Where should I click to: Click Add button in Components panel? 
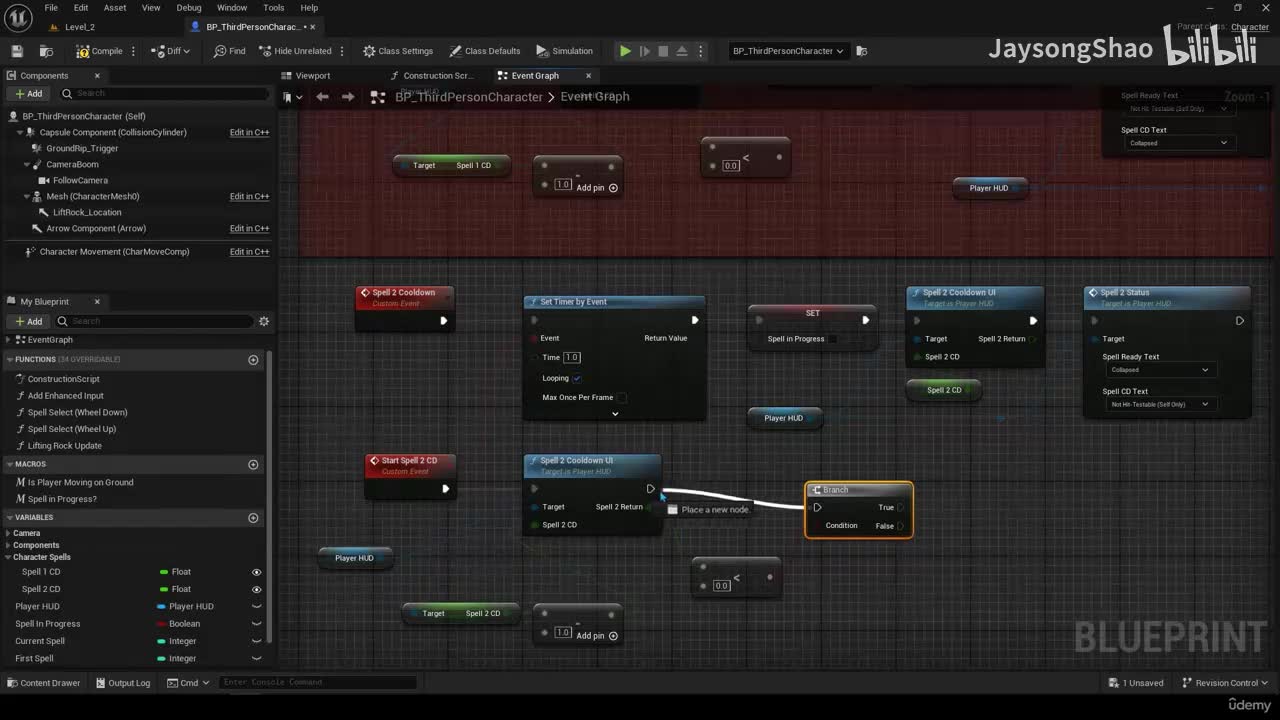[x=28, y=94]
